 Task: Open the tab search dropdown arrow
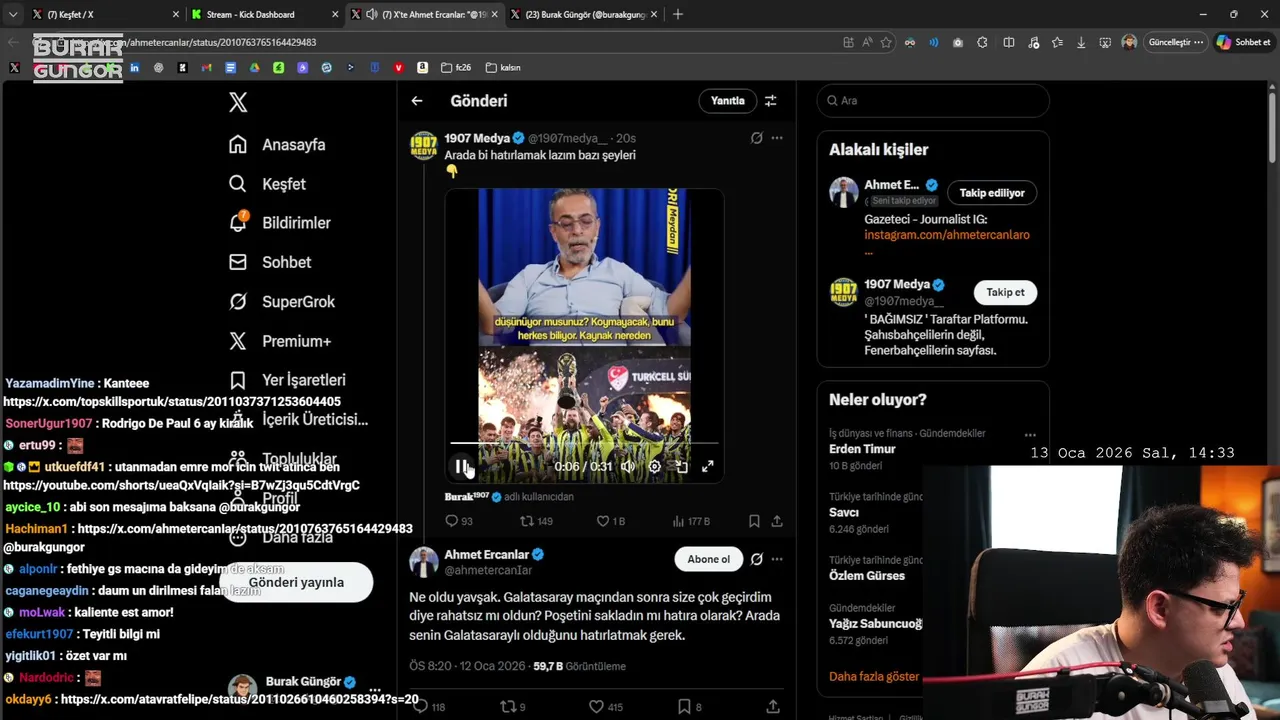[13, 14]
